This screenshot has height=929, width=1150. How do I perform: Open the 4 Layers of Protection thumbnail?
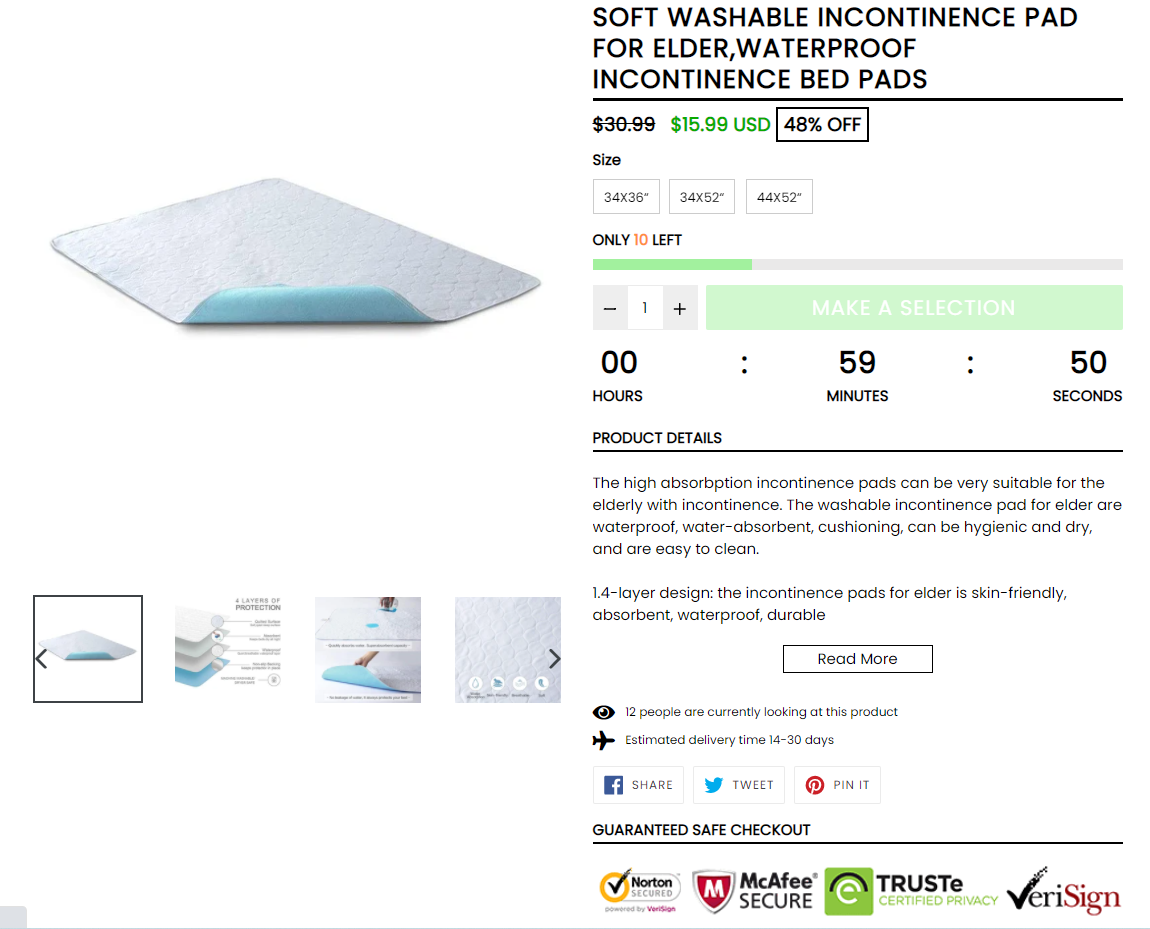click(x=228, y=649)
